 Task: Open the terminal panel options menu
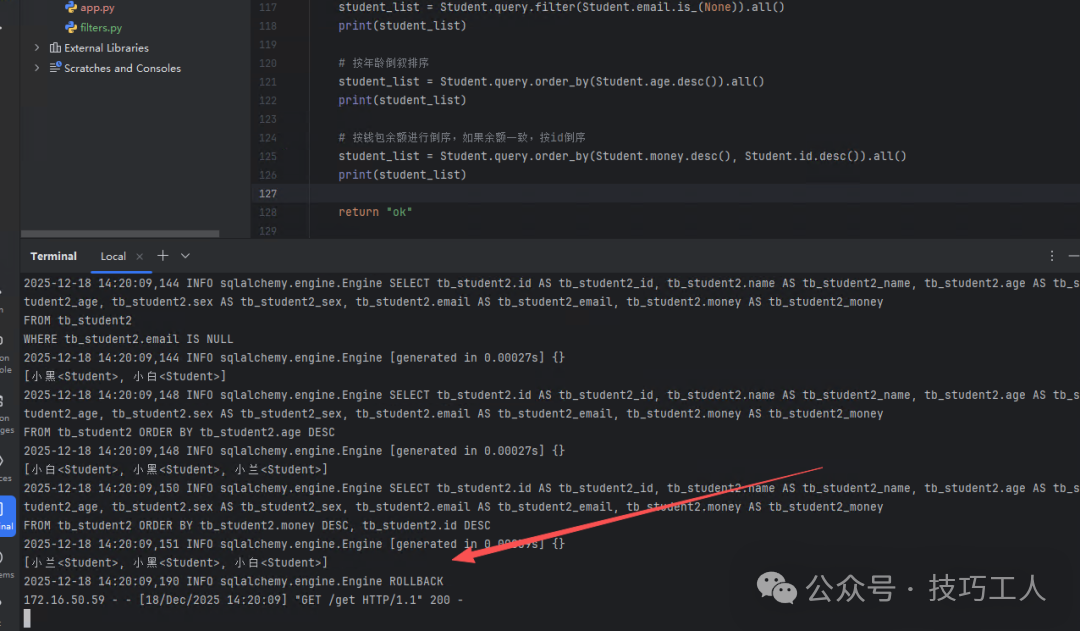pos(1052,256)
